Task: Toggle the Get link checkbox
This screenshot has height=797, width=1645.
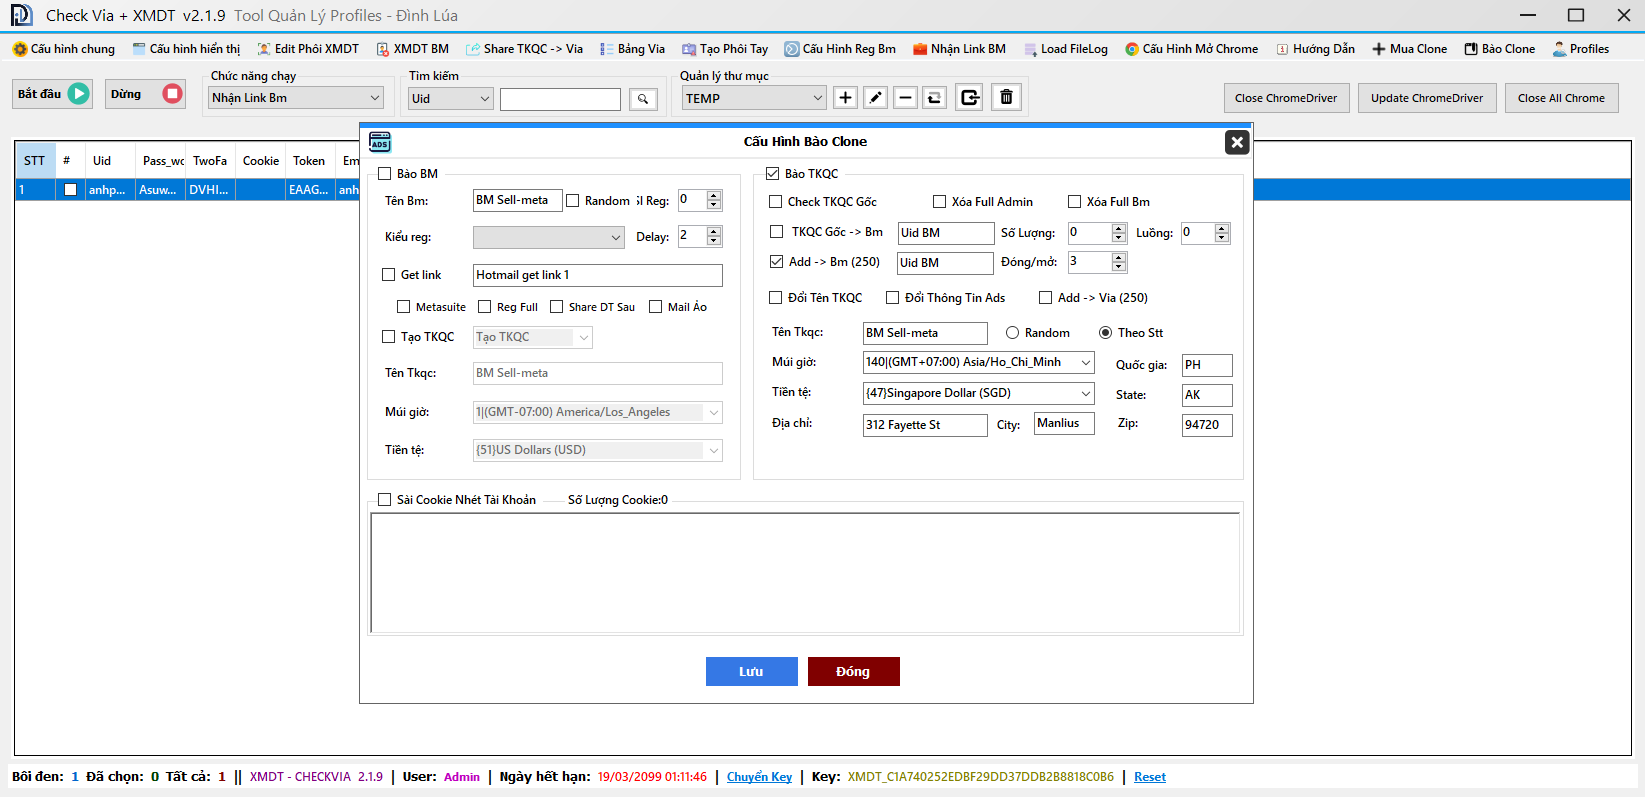Action: (389, 275)
